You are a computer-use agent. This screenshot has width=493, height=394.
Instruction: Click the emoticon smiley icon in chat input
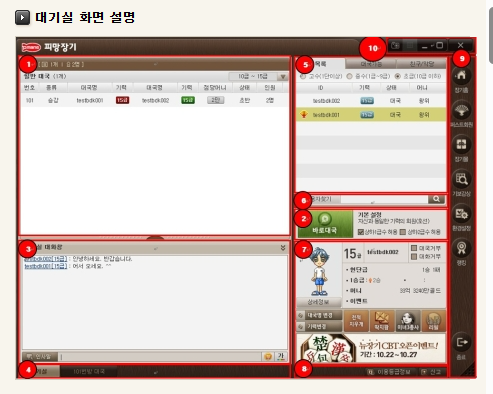click(x=268, y=357)
